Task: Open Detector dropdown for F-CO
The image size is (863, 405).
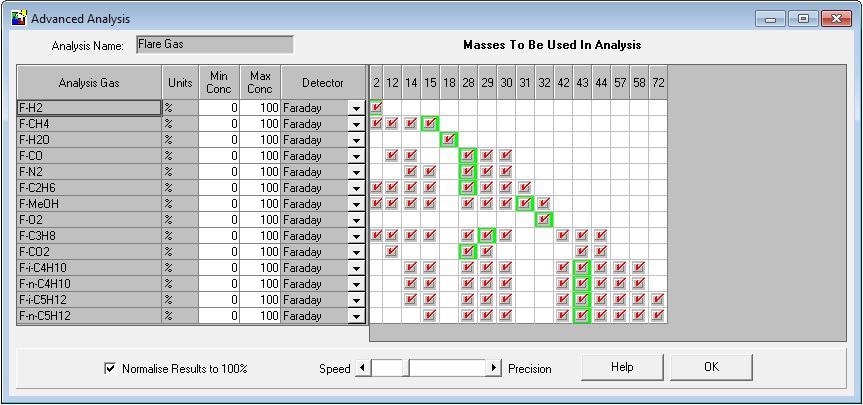Action: [356, 156]
